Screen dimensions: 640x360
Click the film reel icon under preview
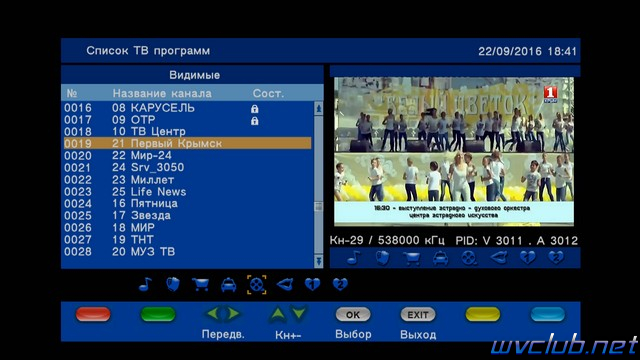469,258
